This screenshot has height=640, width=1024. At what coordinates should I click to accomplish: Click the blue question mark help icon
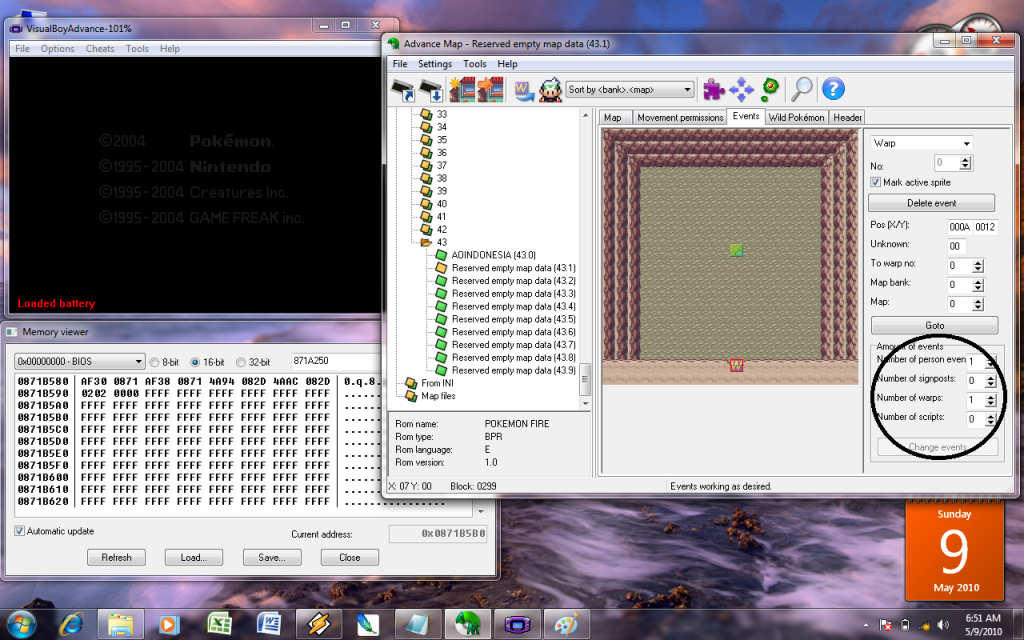(x=833, y=89)
